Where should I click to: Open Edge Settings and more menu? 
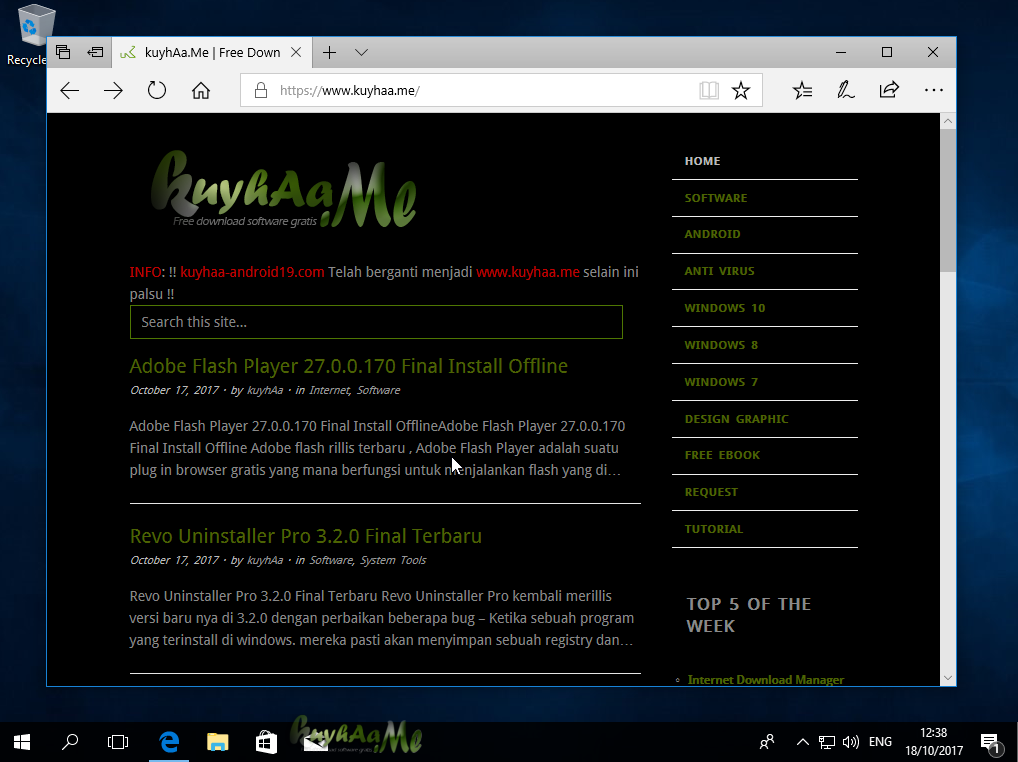(934, 90)
